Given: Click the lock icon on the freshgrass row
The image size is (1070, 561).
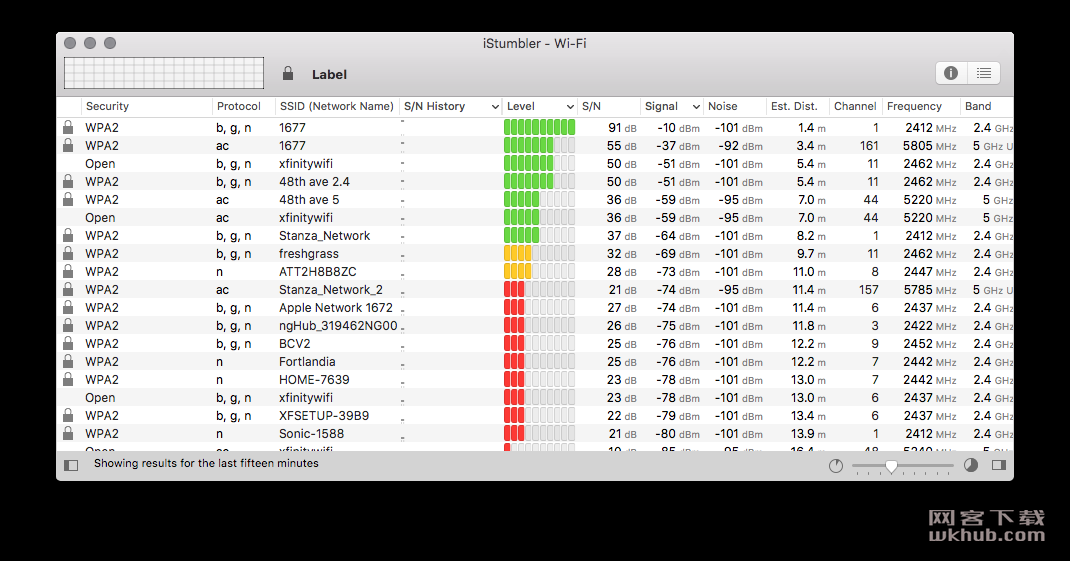Looking at the screenshot, I should [68, 253].
